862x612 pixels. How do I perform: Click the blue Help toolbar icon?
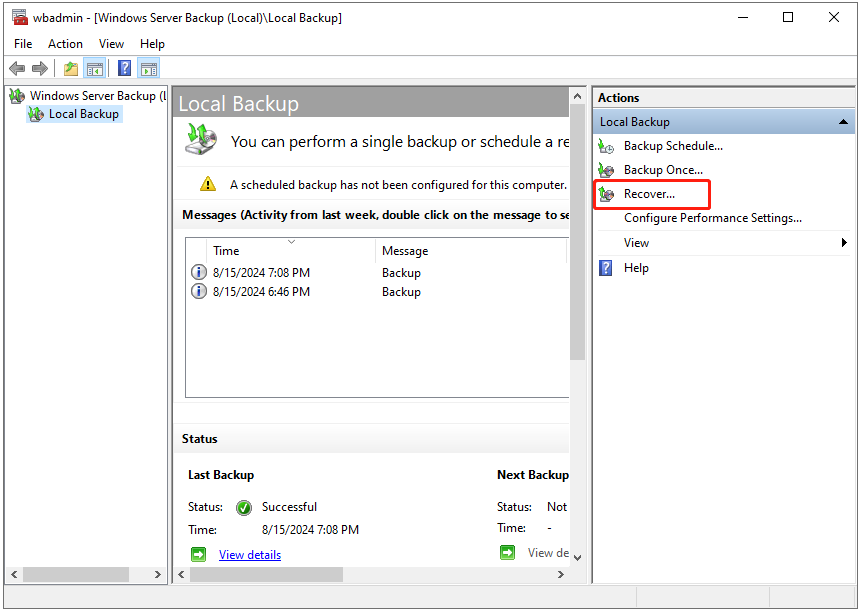pos(125,68)
